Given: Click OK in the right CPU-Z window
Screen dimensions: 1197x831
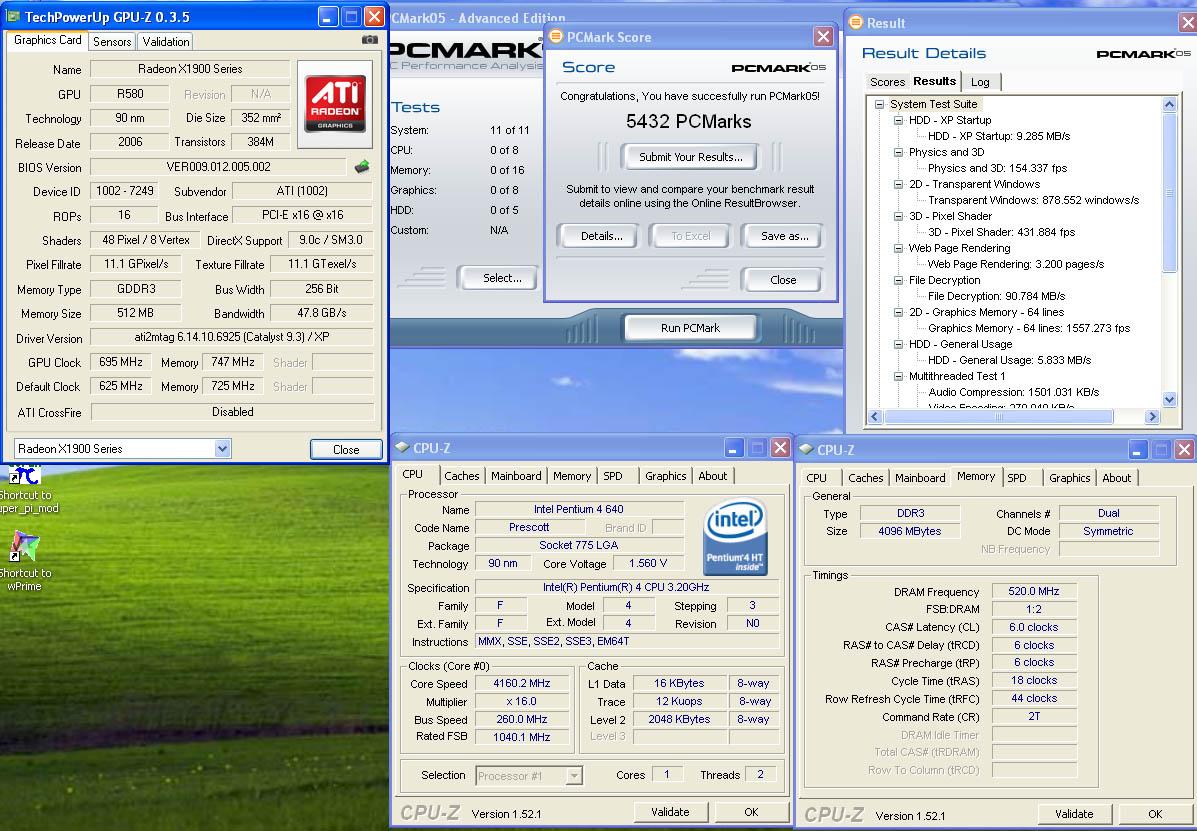Looking at the screenshot, I should 1155,814.
